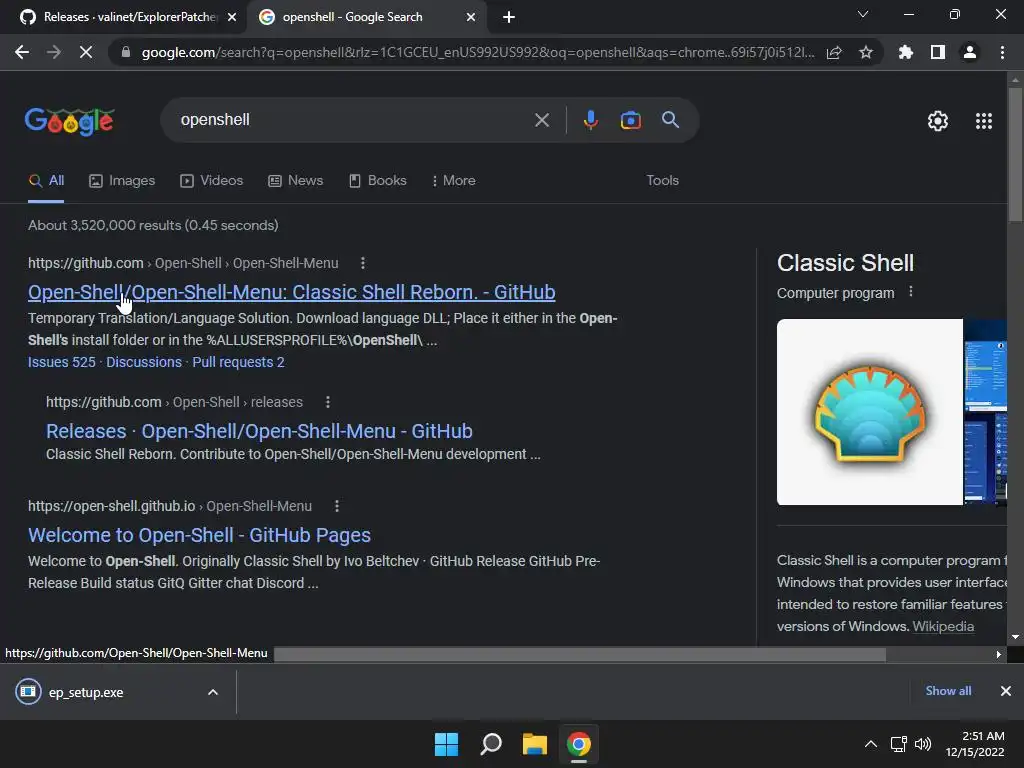
Task: Open the Windows Start menu
Action: coord(447,744)
